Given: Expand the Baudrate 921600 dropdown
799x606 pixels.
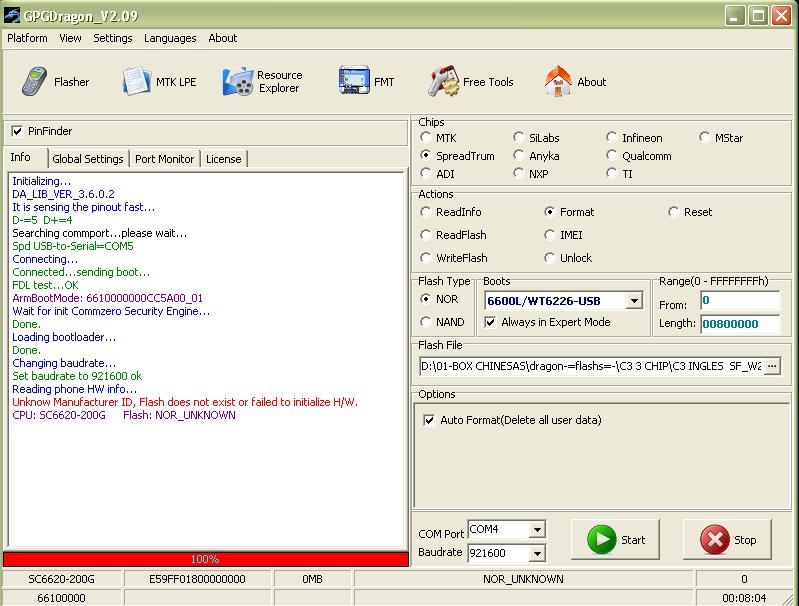Looking at the screenshot, I should tap(538, 553).
